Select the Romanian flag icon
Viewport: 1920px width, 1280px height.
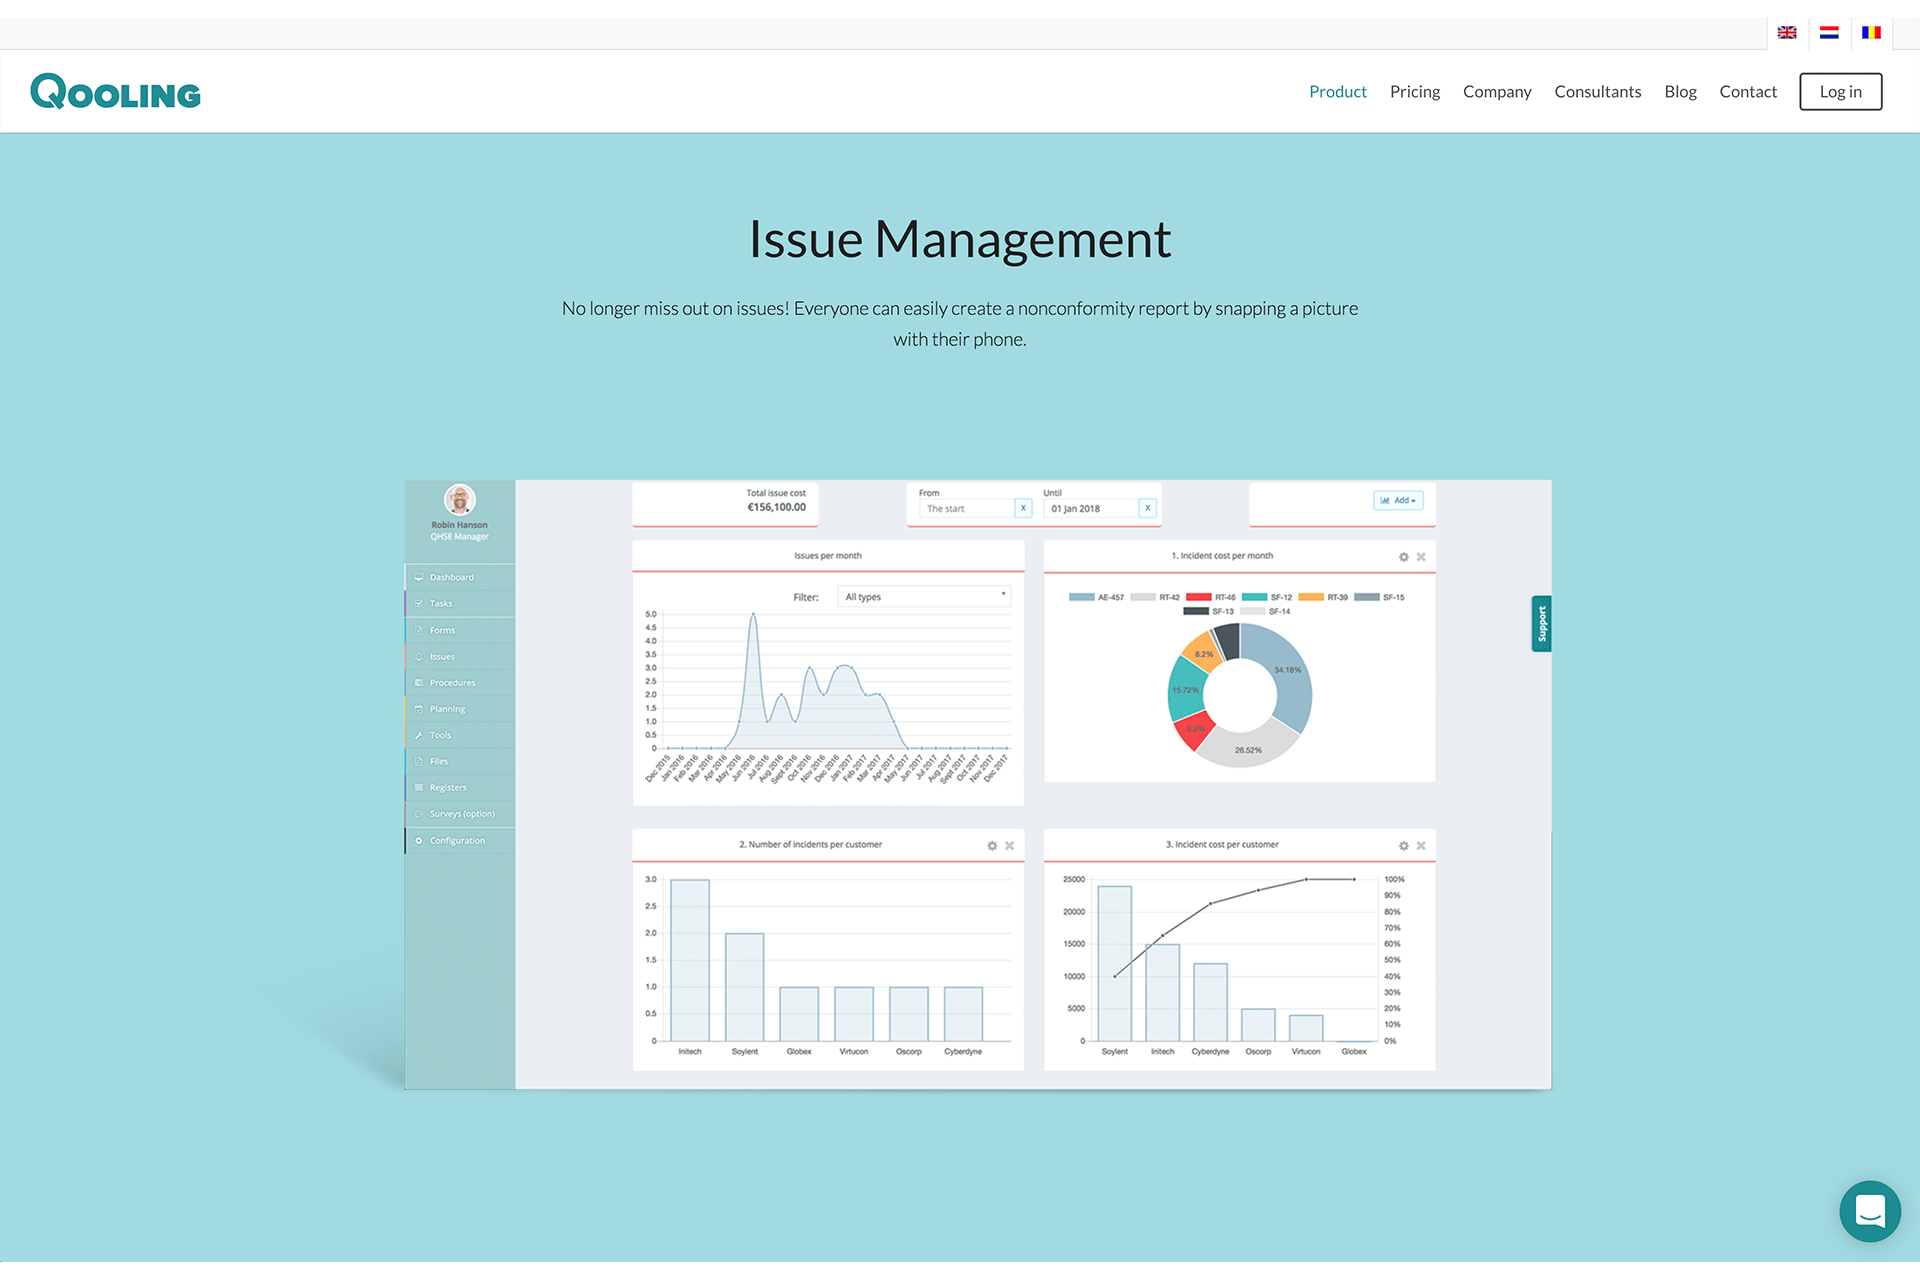(x=1871, y=33)
